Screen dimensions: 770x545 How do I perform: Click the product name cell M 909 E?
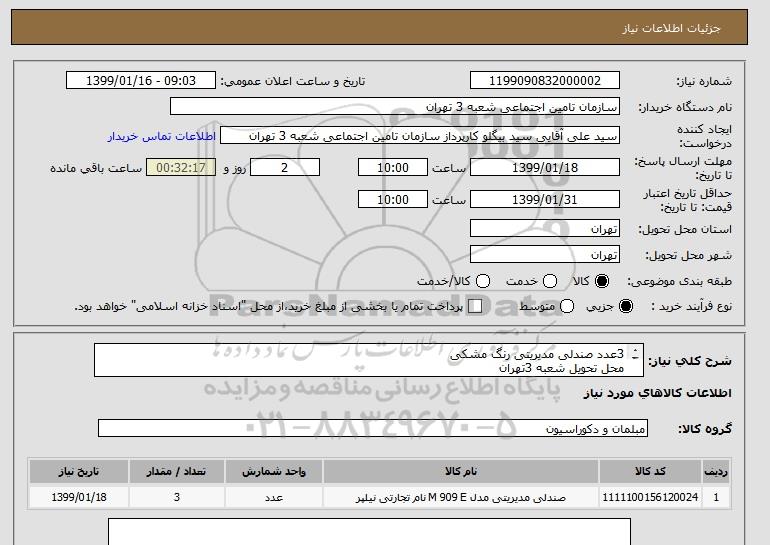[x=461, y=497]
